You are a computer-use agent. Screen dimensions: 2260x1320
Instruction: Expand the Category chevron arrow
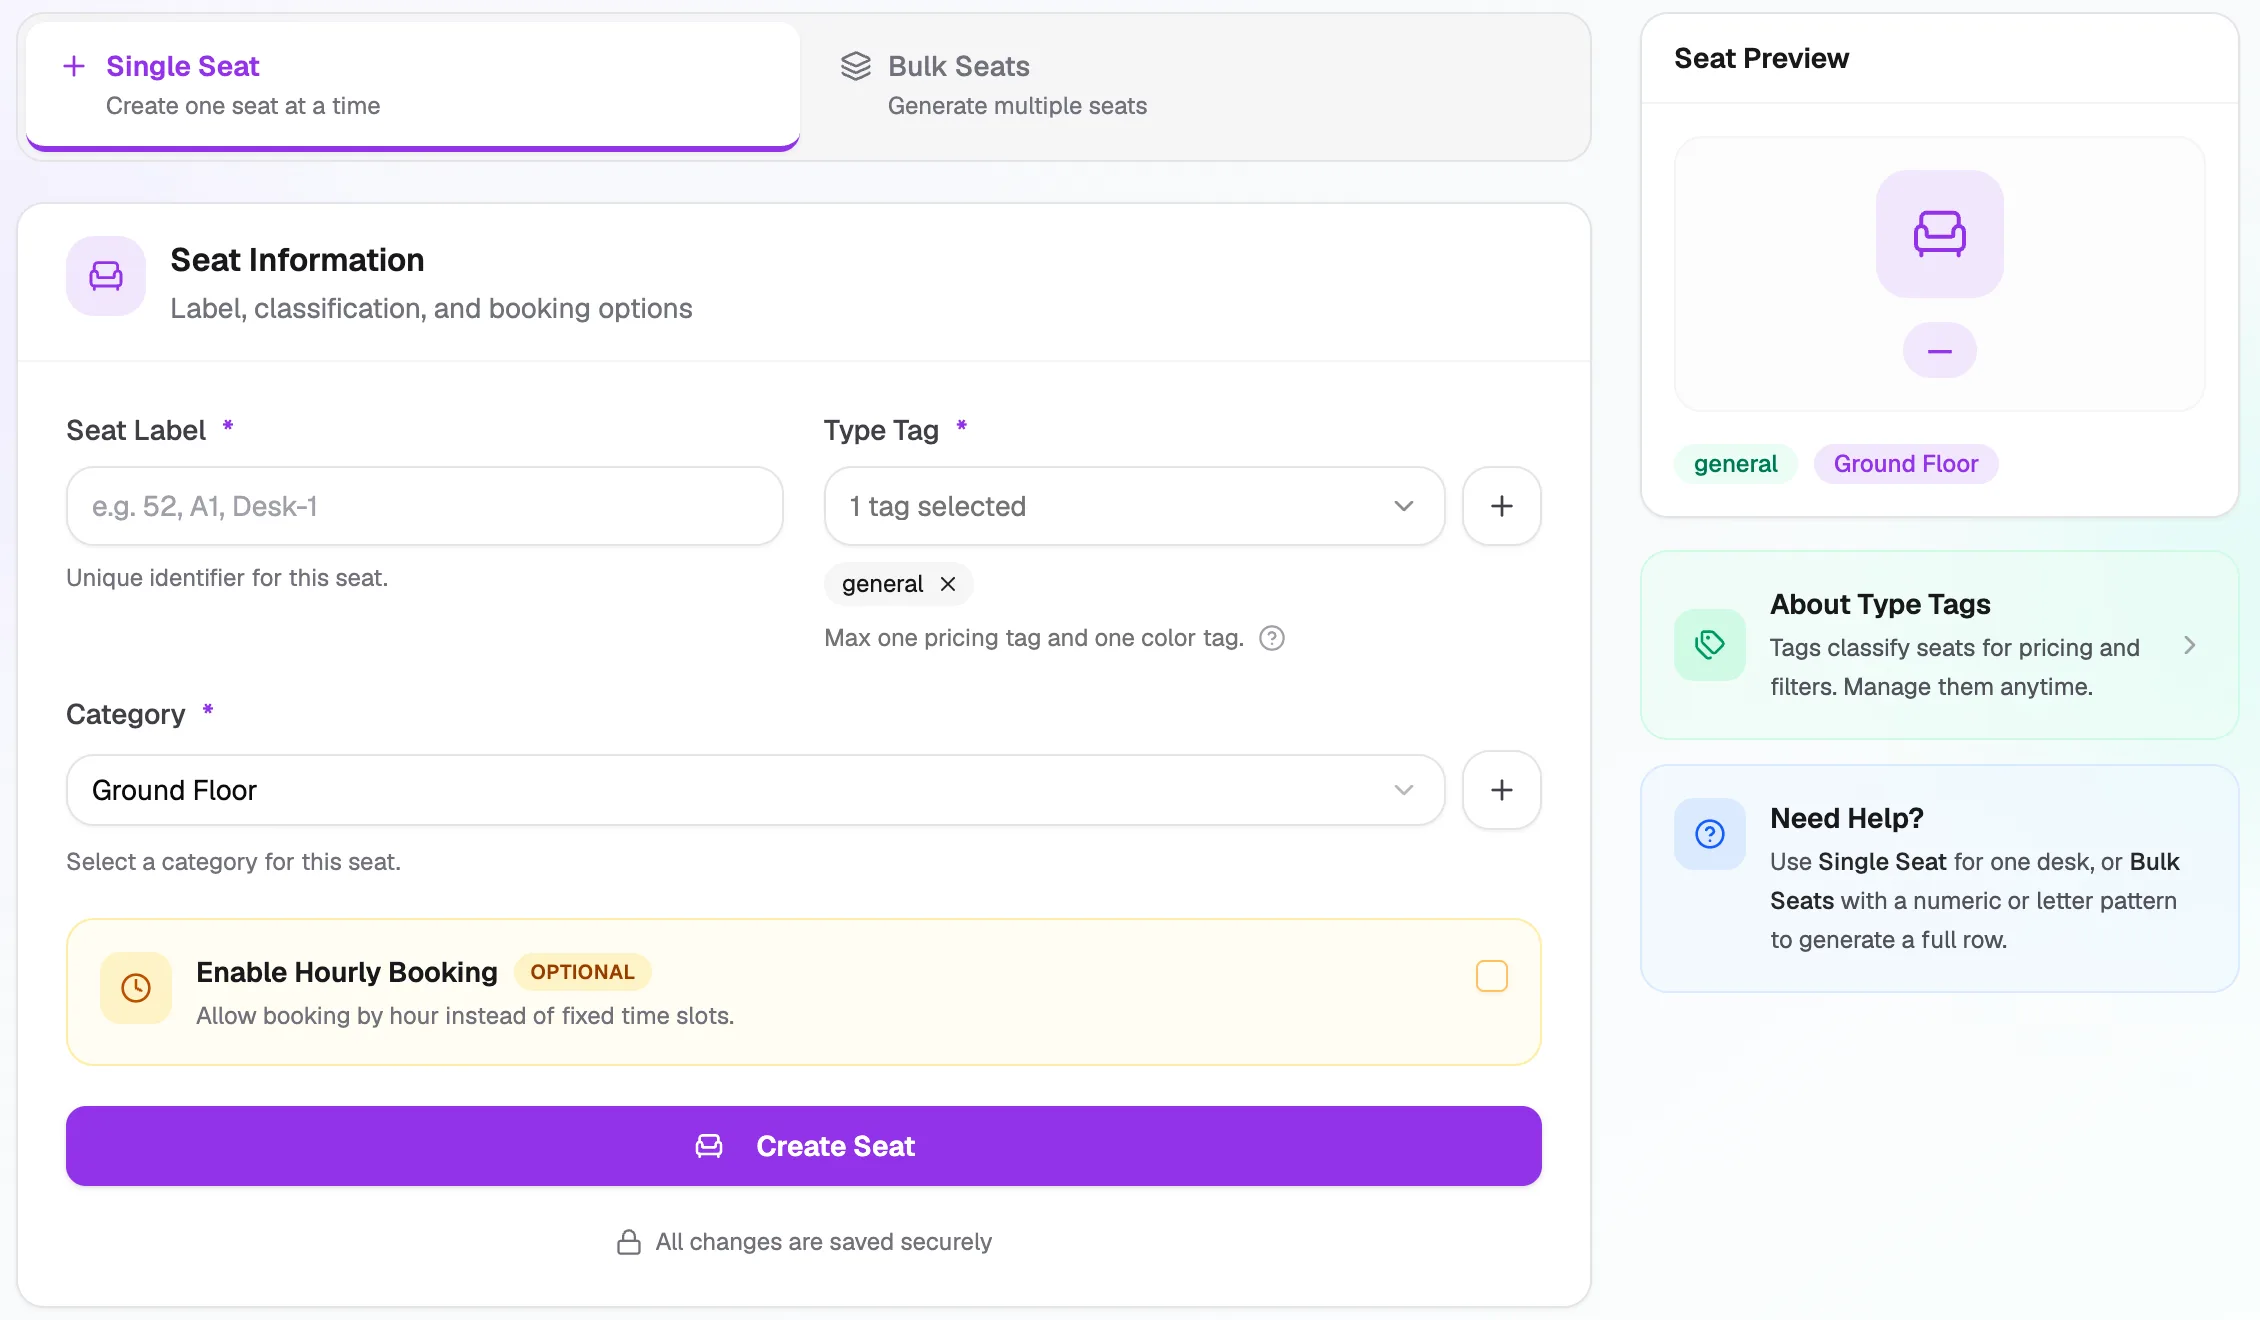tap(1404, 790)
